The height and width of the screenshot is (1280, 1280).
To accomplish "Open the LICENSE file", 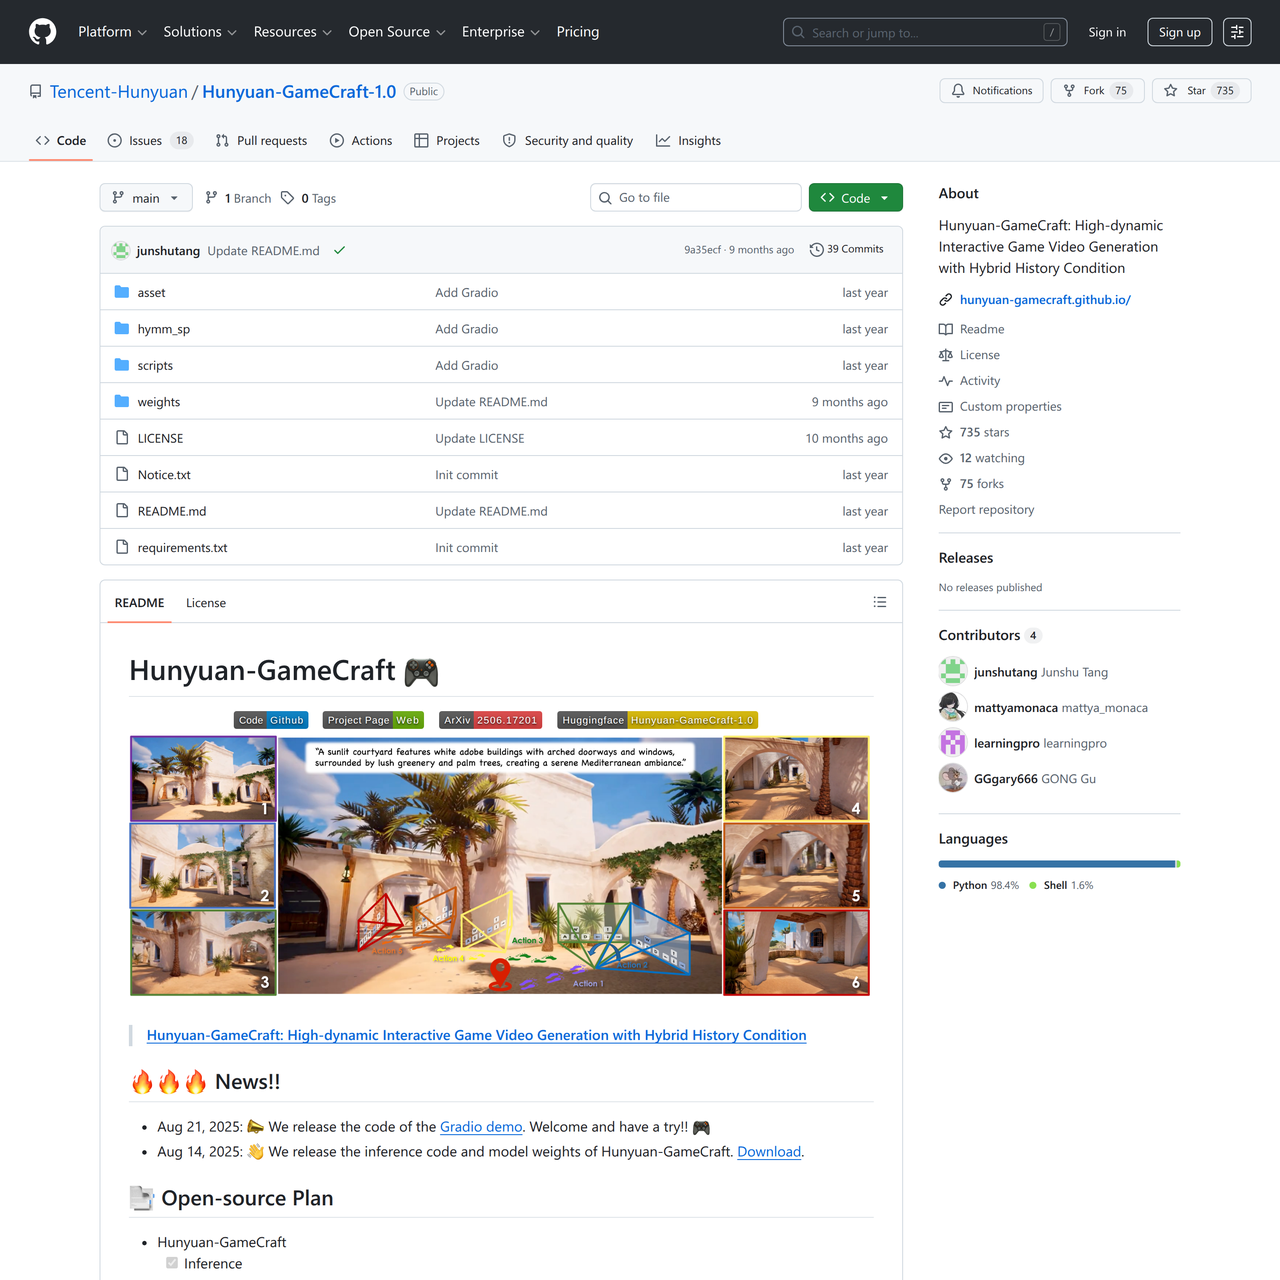I will click(x=160, y=439).
